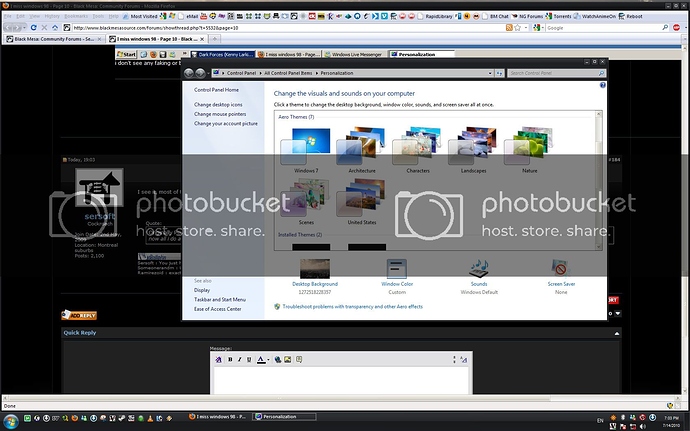Click Change desktop icons link
The height and width of the screenshot is (431, 690).
[x=218, y=105]
